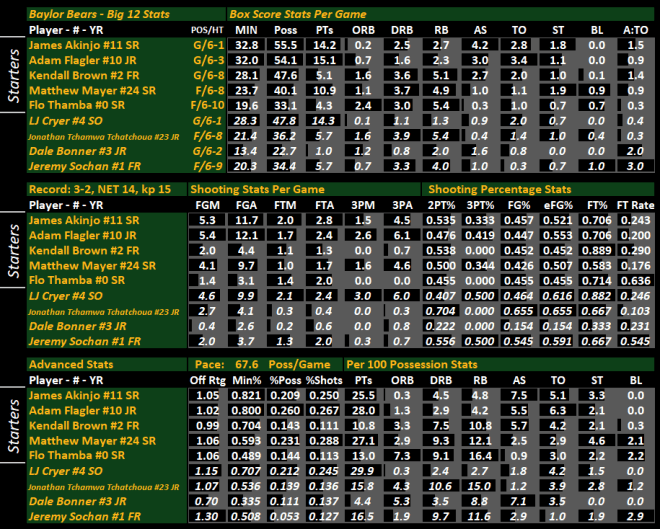
Task: Click Adam Flagler's FGA value 12.1
Action: click(x=247, y=236)
